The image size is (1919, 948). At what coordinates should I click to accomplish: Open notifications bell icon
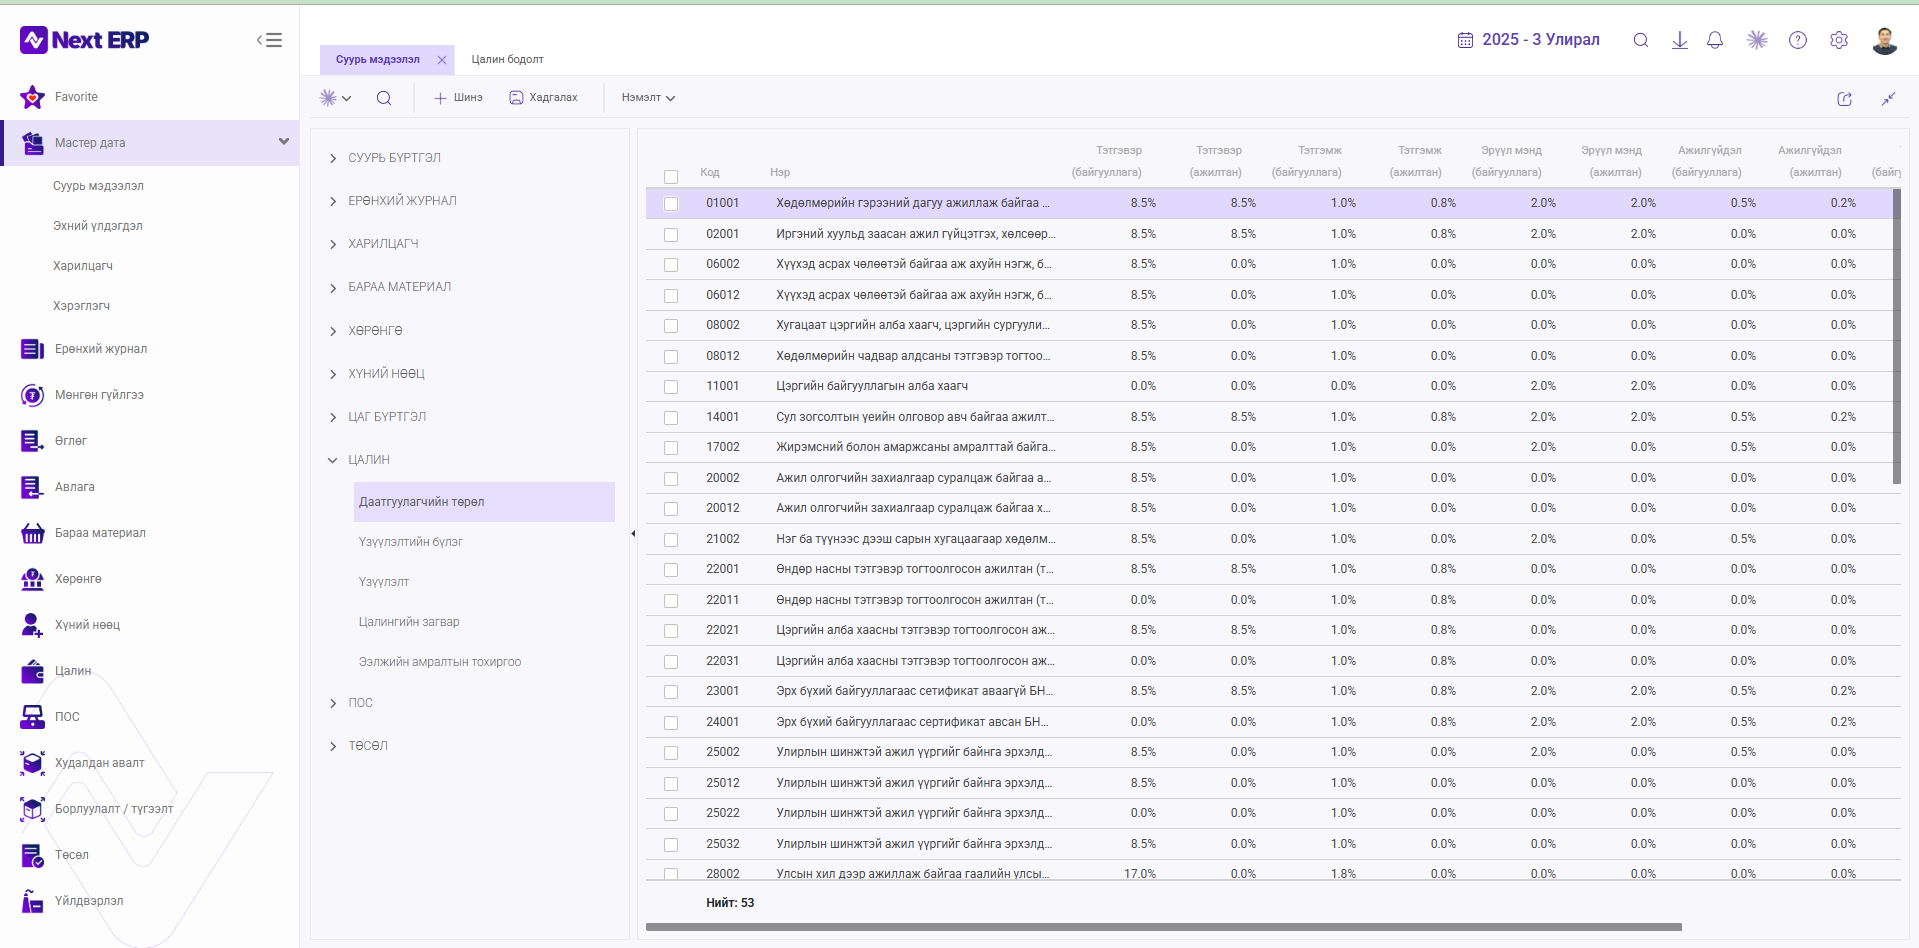(x=1715, y=40)
